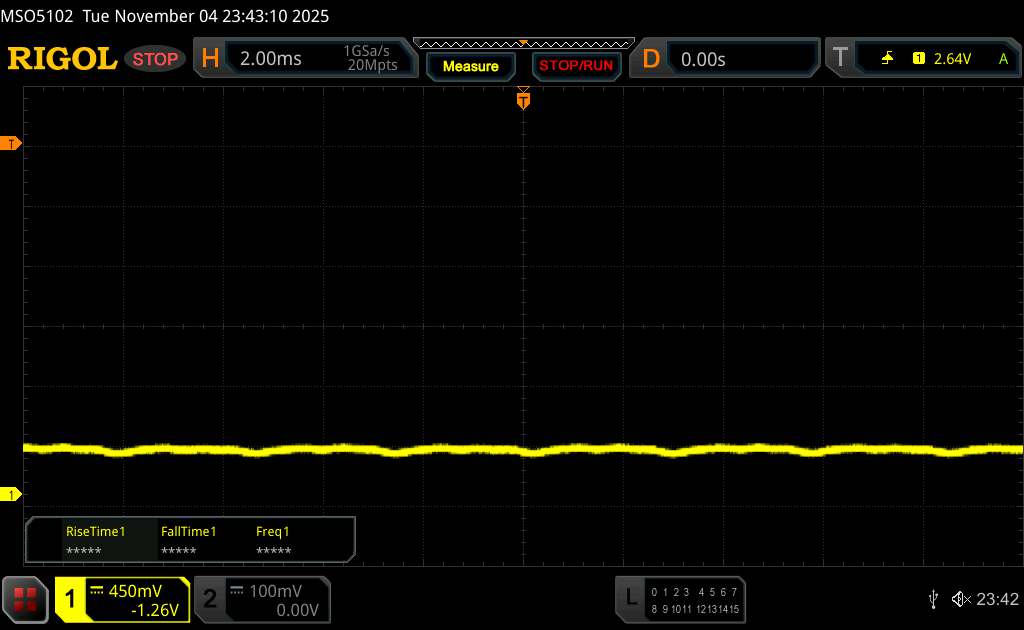This screenshot has width=1024, height=630.
Task: Click the RIGOL logo
Action: 62,59
